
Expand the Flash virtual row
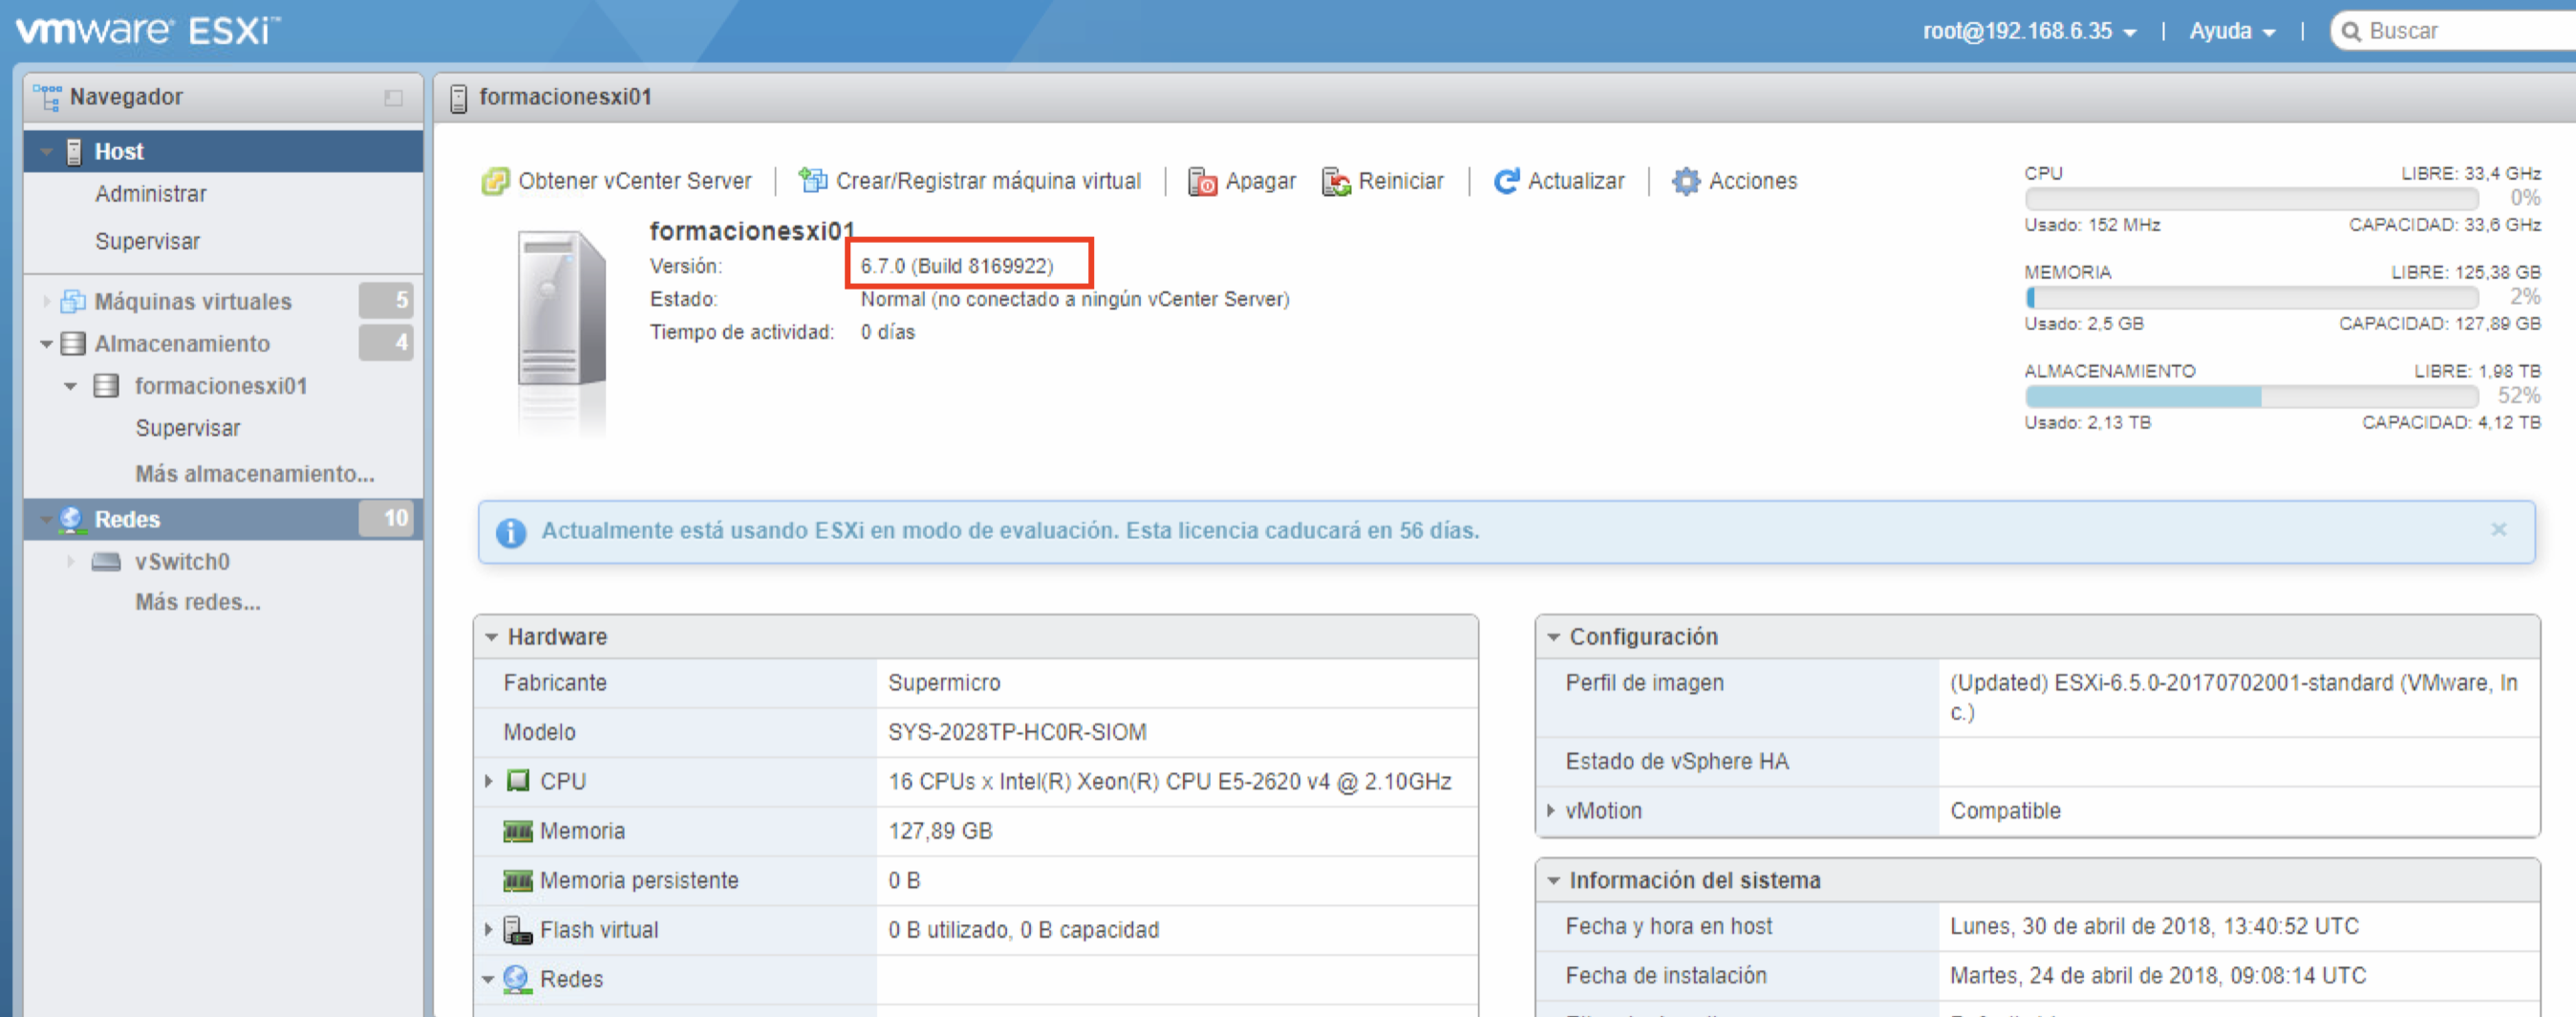pos(489,930)
